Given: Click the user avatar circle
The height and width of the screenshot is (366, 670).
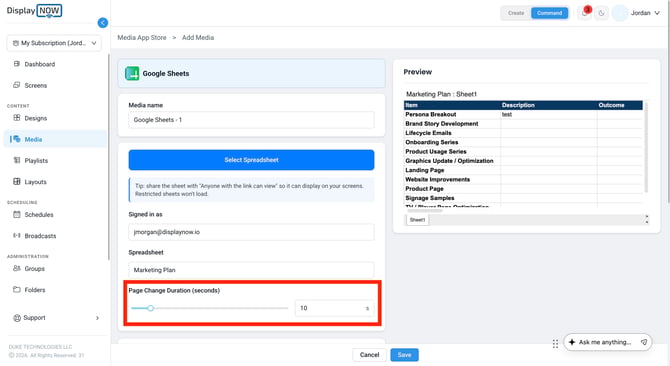Looking at the screenshot, I should pos(620,13).
